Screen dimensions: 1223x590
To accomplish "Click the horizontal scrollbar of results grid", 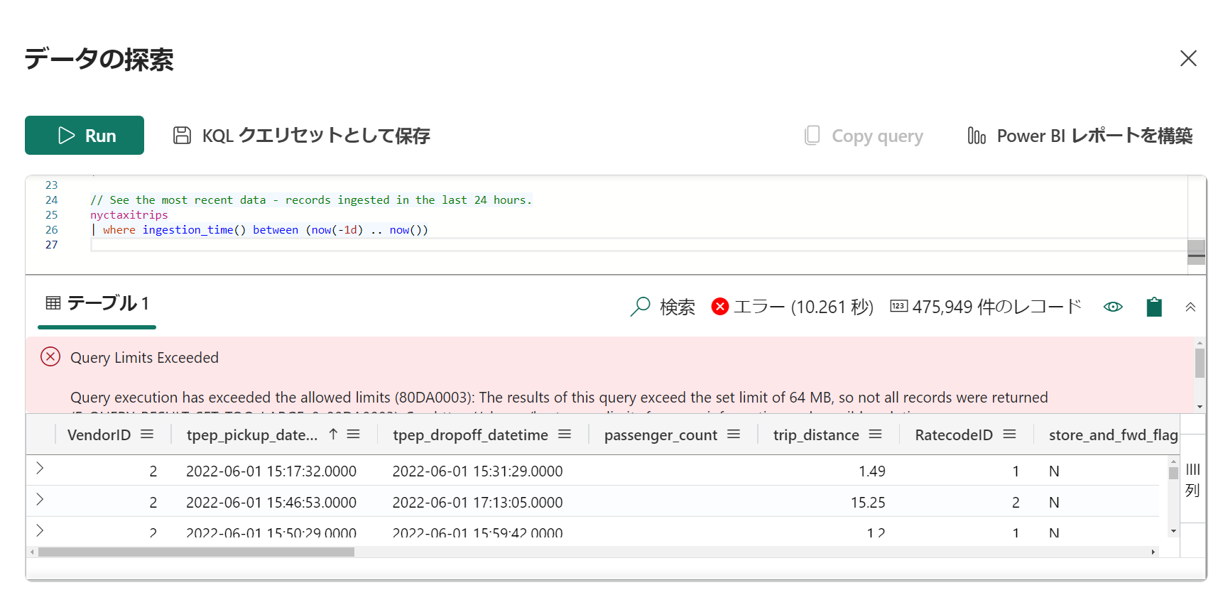I will 196,552.
